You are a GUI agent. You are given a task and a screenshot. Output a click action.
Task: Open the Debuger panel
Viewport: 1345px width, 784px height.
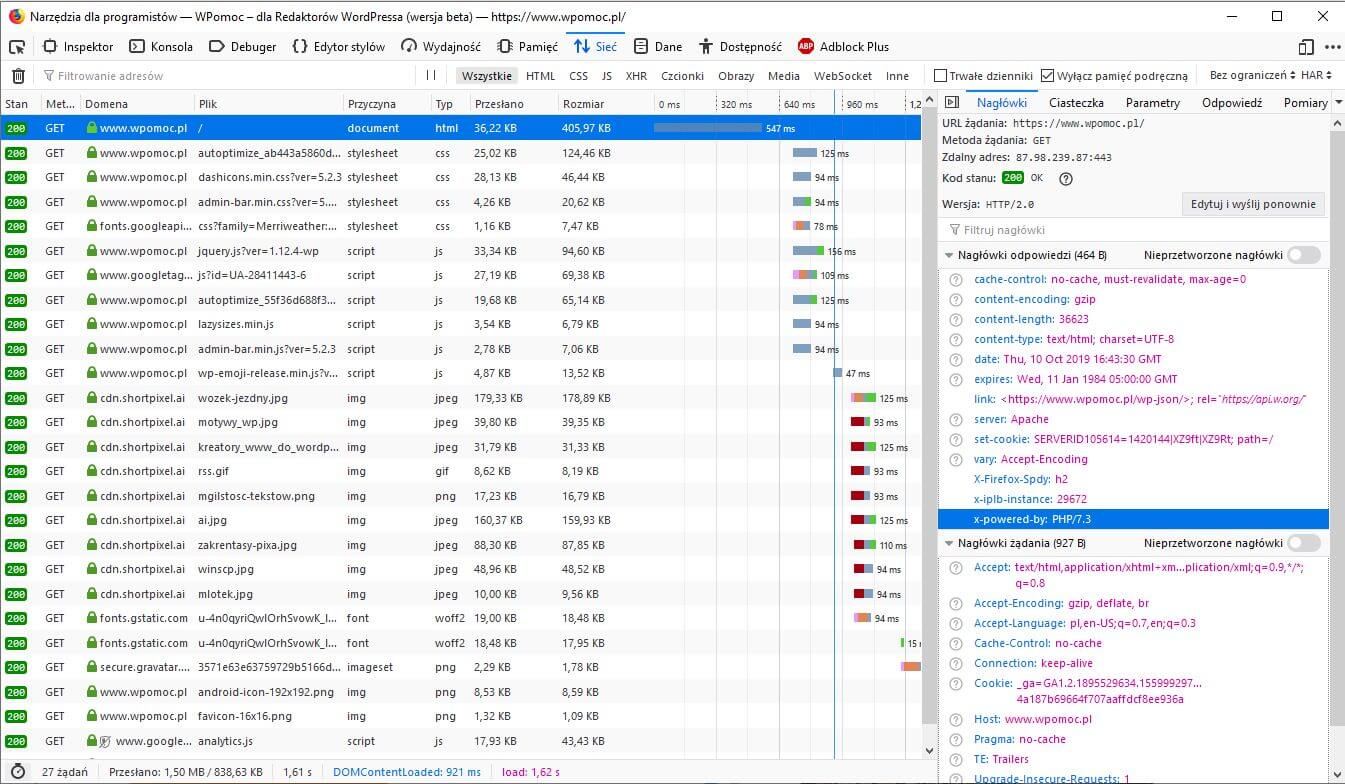(243, 47)
